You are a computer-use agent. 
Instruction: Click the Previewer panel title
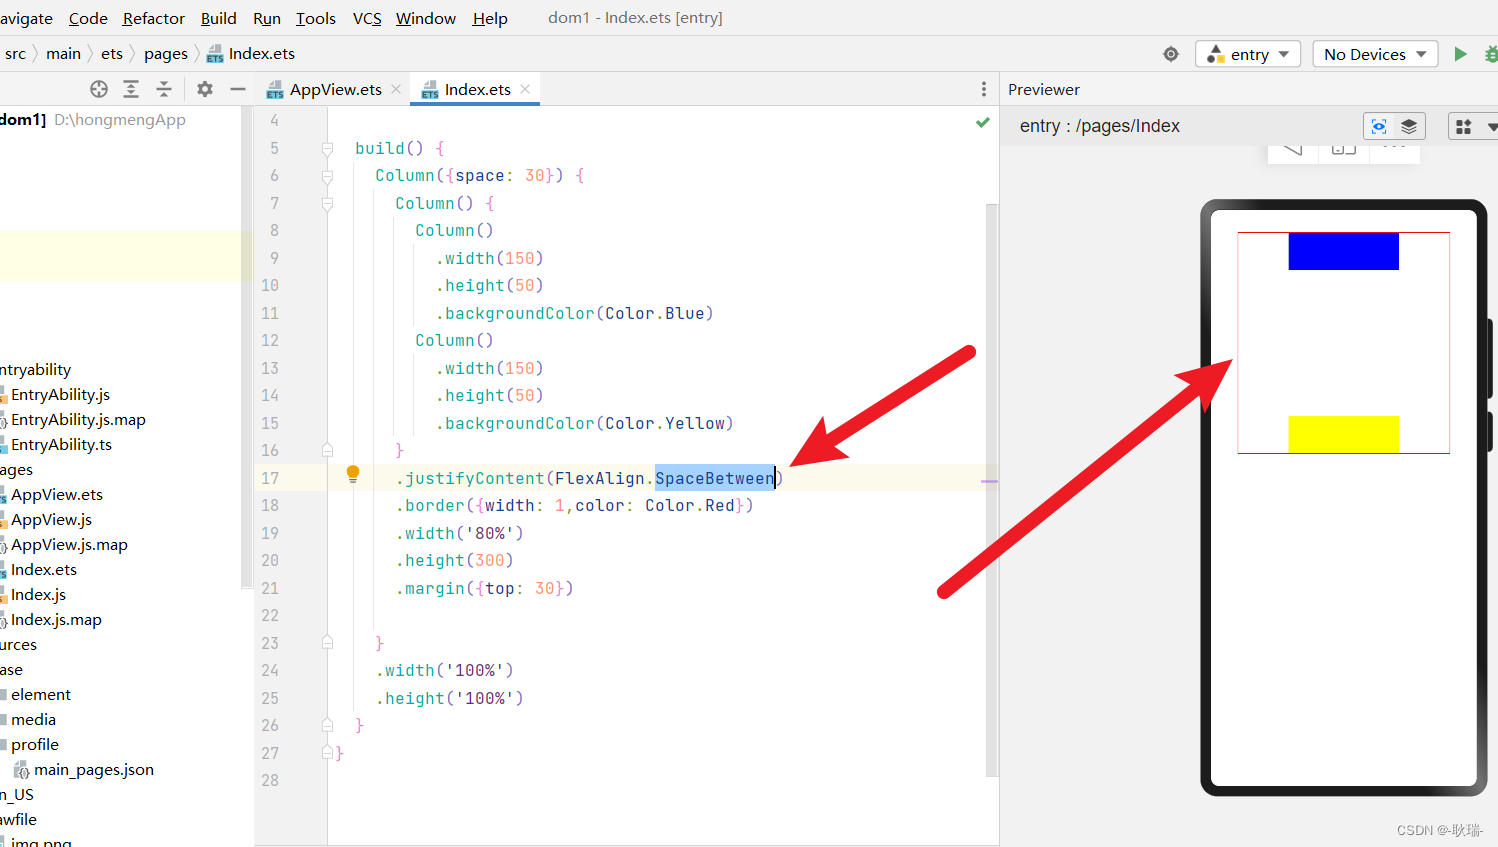[1044, 89]
